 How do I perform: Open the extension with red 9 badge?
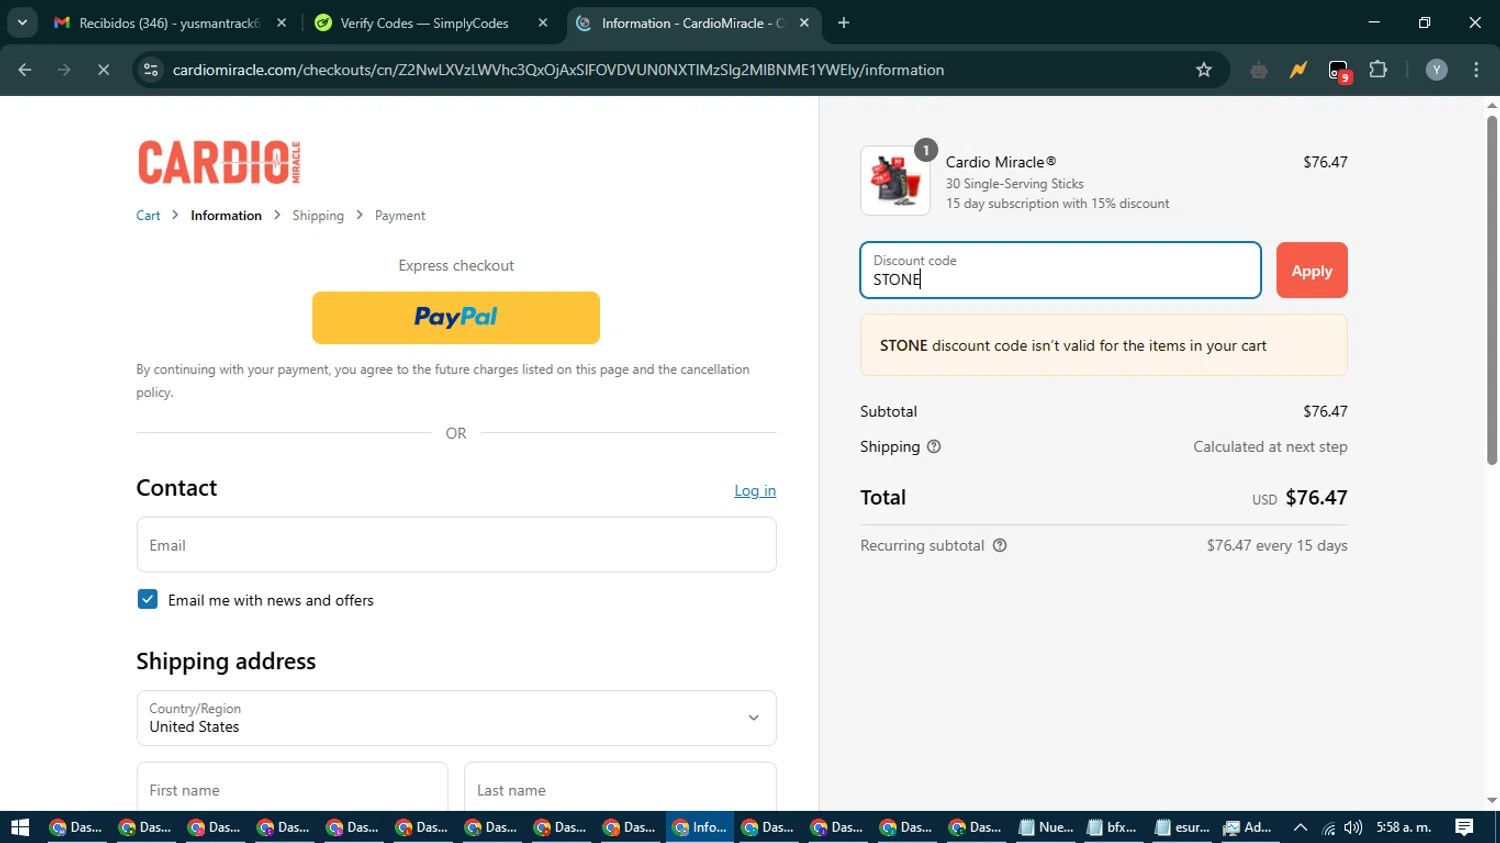(1339, 70)
